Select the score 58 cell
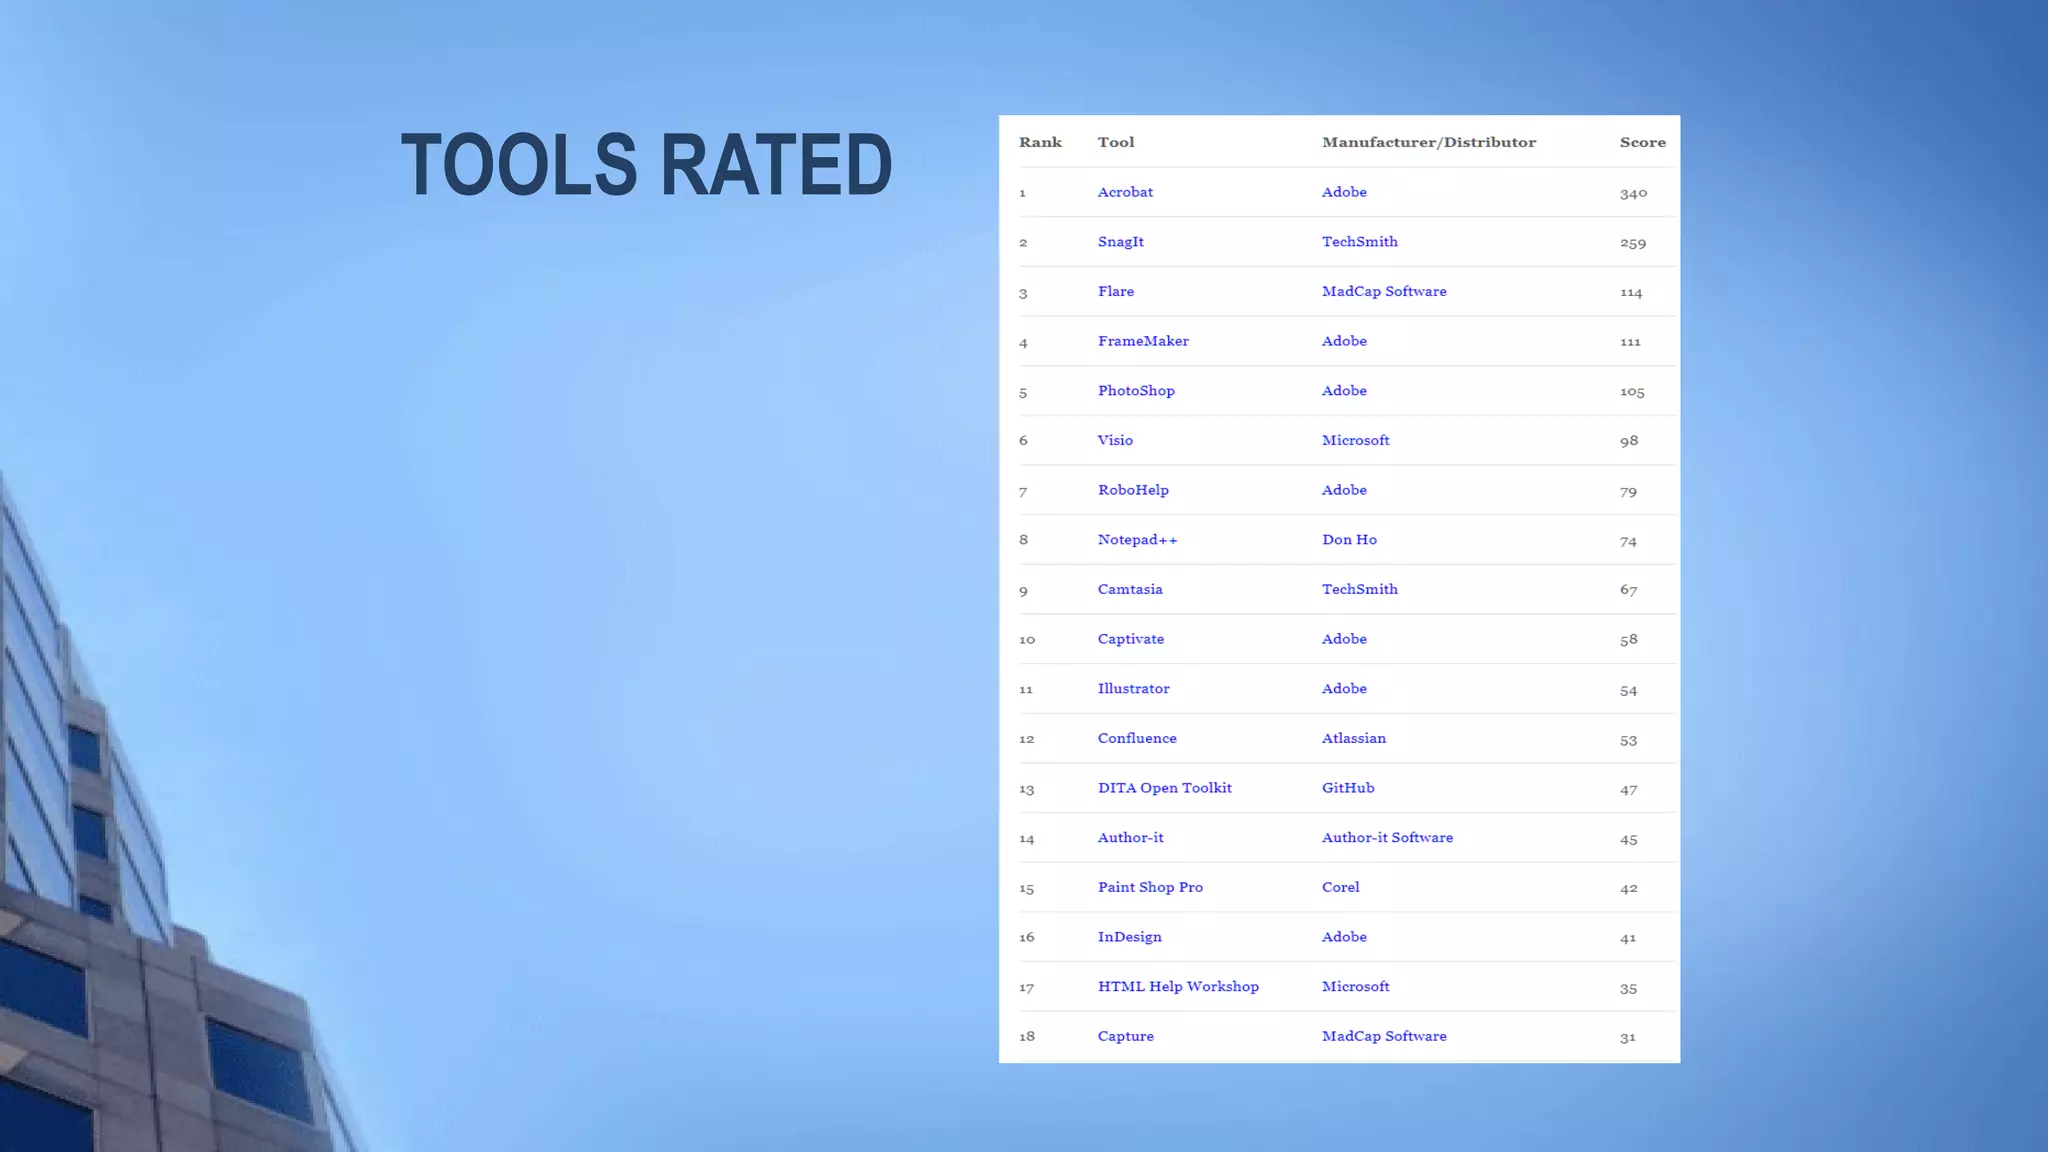The image size is (2048, 1152). click(x=1628, y=640)
